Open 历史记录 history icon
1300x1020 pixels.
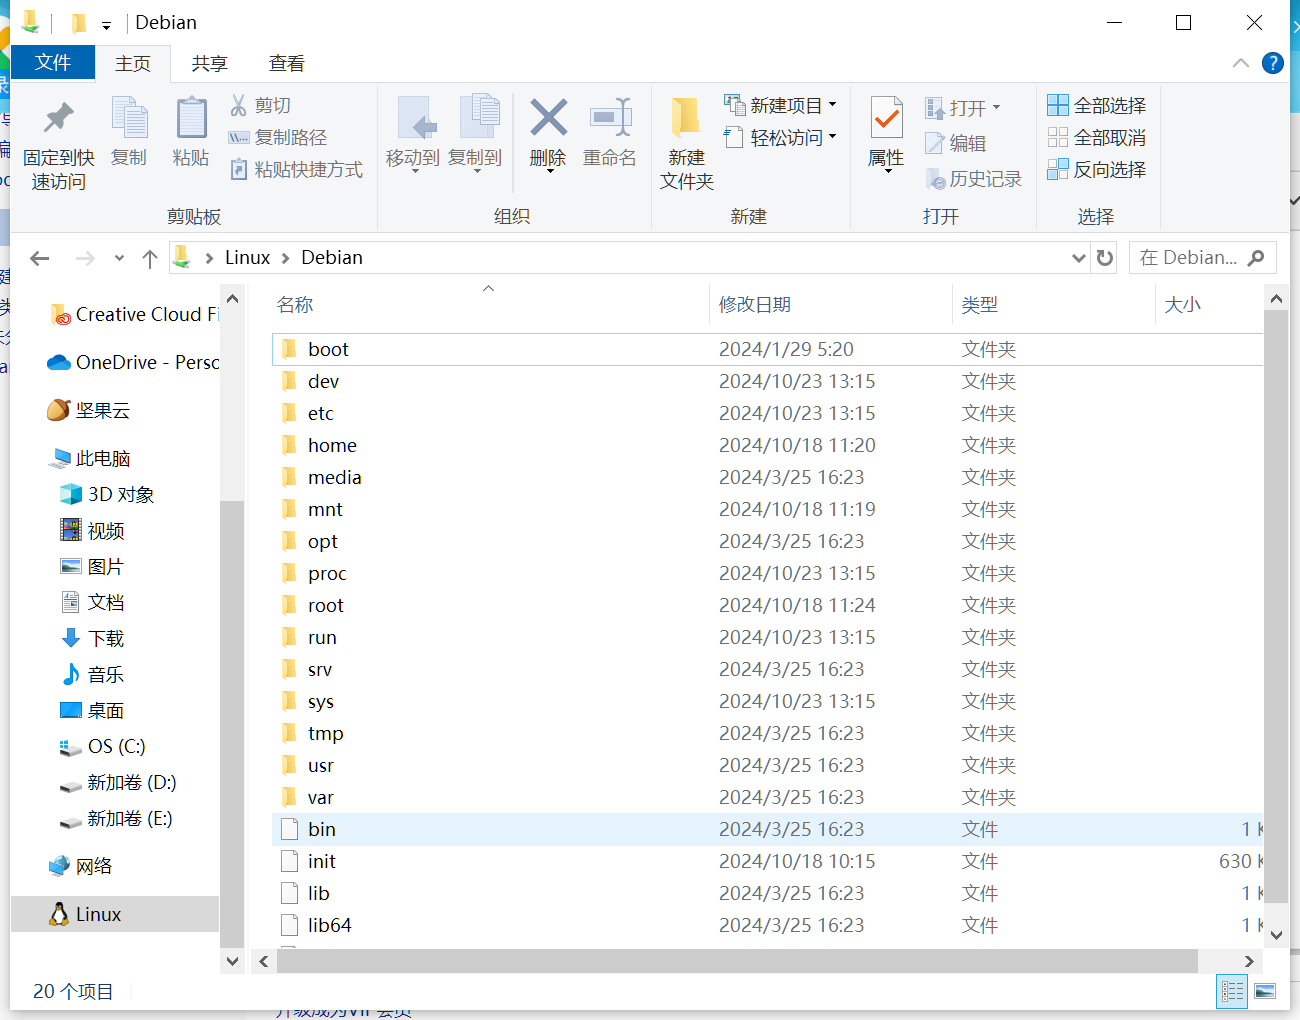[x=935, y=179]
